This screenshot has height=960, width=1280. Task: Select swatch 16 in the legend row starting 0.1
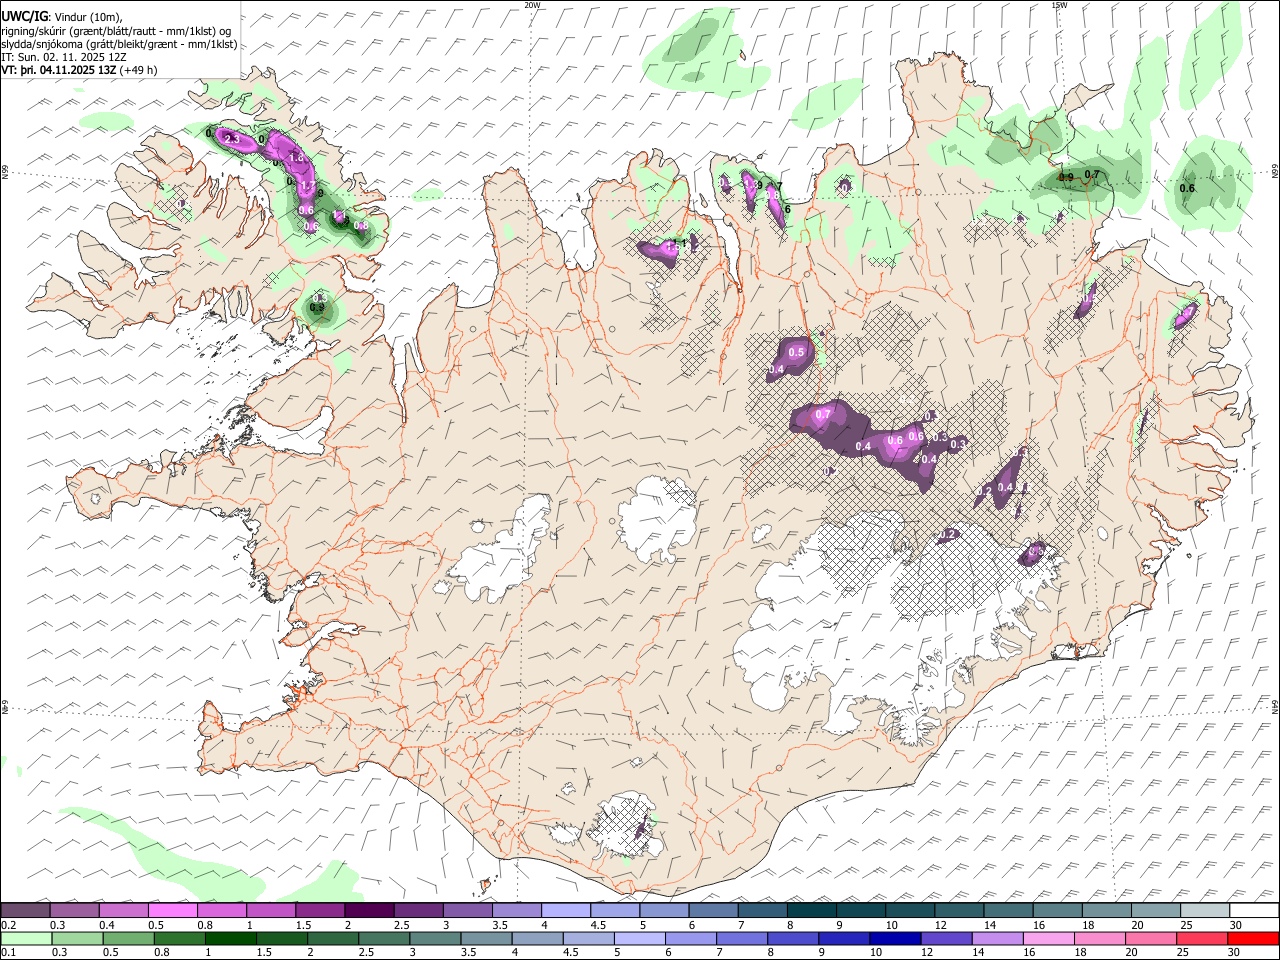click(1049, 938)
